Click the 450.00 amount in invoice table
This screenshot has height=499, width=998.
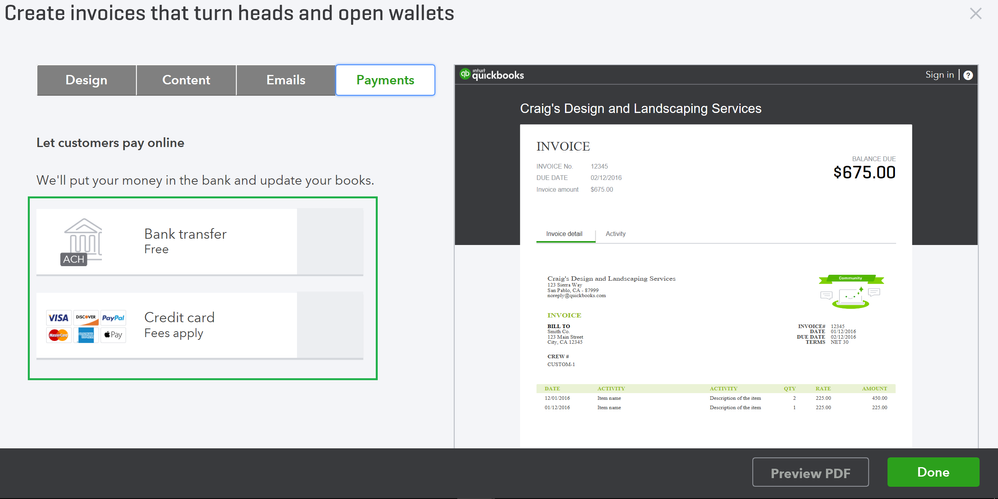tap(880, 398)
